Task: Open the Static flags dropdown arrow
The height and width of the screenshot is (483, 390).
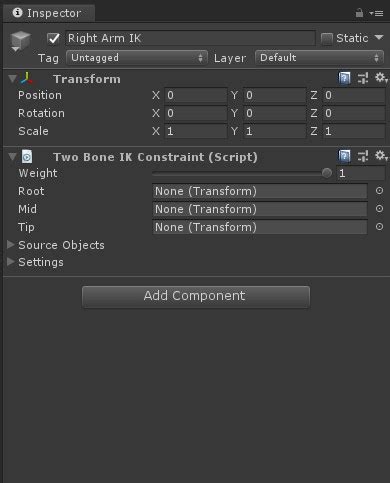Action: click(x=379, y=37)
